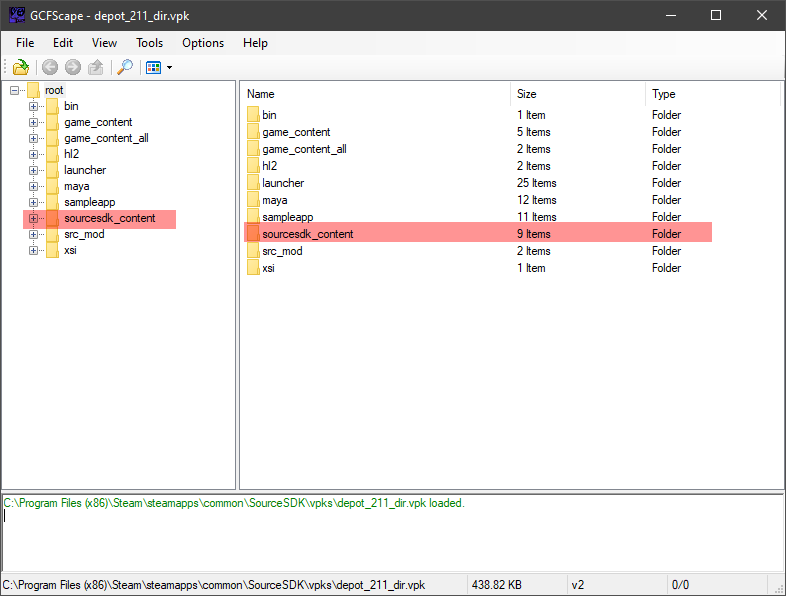Click the Back navigation arrow icon
Image resolution: width=786 pixels, height=596 pixels.
pos(50,67)
